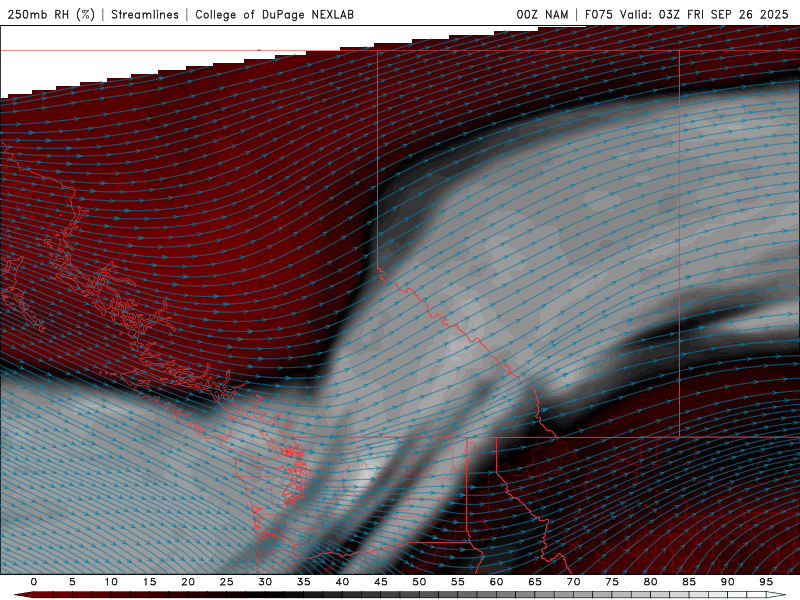Click the colorbar label '90'
Screen dimensions: 800x600
727,582
